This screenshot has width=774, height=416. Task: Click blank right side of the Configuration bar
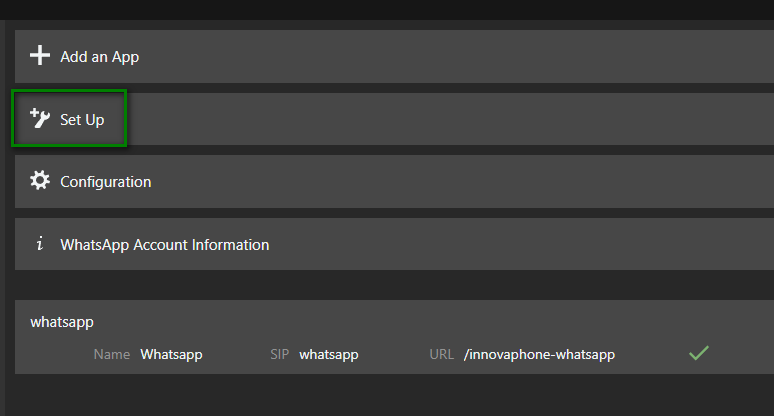pyautogui.click(x=500, y=182)
